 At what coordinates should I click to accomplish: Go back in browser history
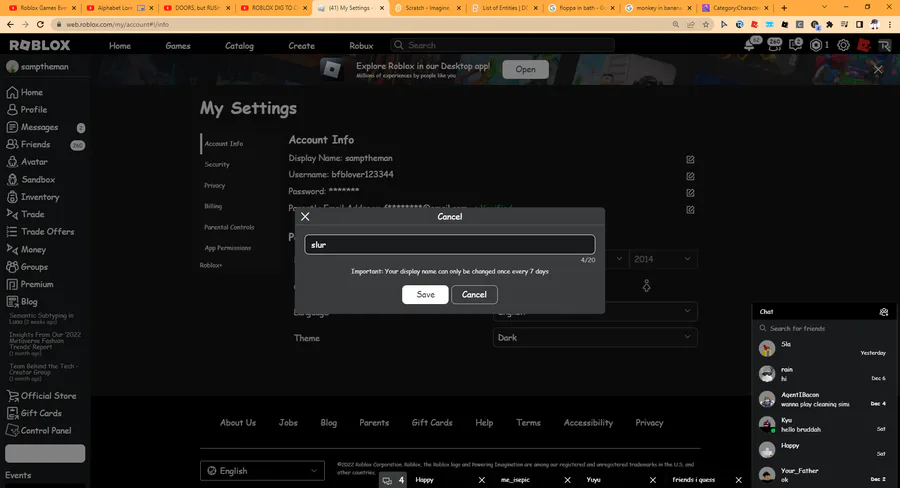[10, 24]
